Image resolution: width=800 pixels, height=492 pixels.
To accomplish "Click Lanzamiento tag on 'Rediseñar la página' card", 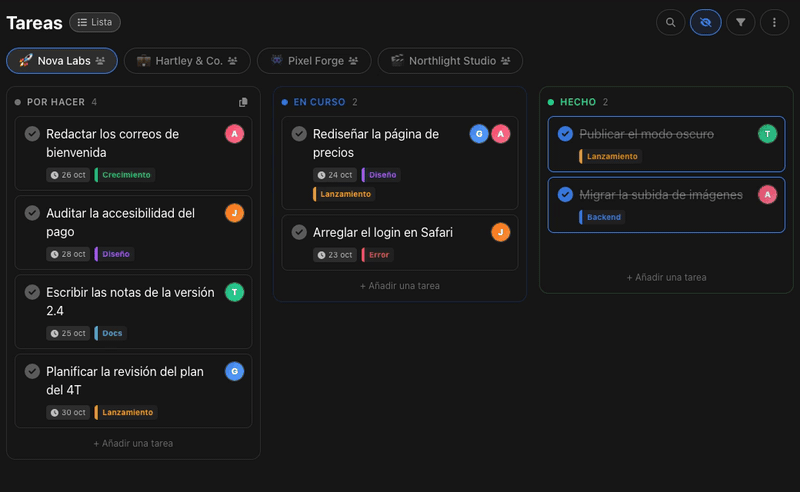I will tap(344, 194).
